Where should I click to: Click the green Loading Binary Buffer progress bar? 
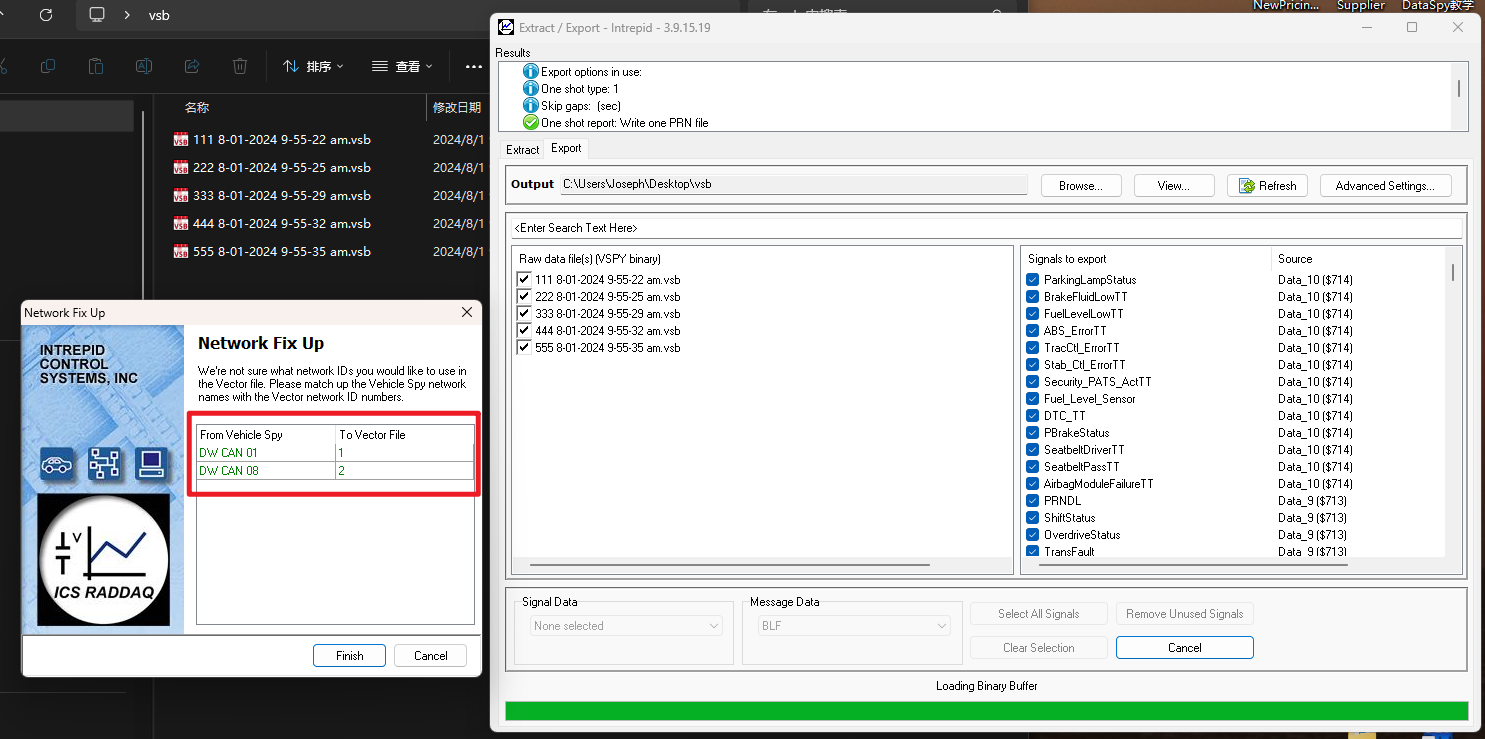click(x=987, y=711)
